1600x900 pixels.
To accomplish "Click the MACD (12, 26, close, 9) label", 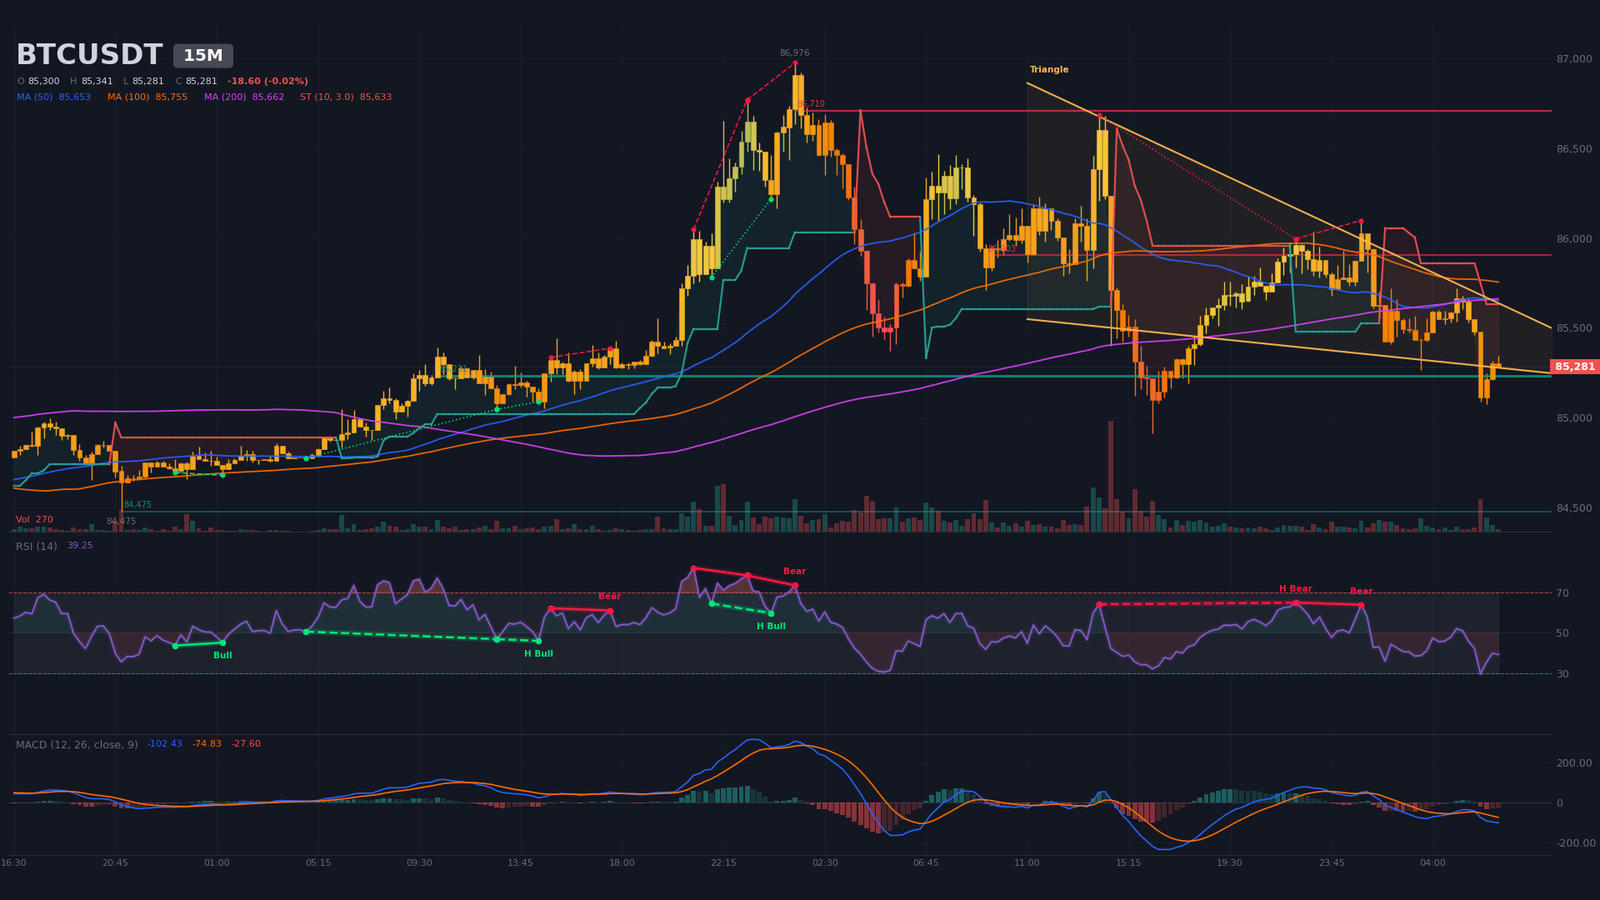I will coord(77,744).
